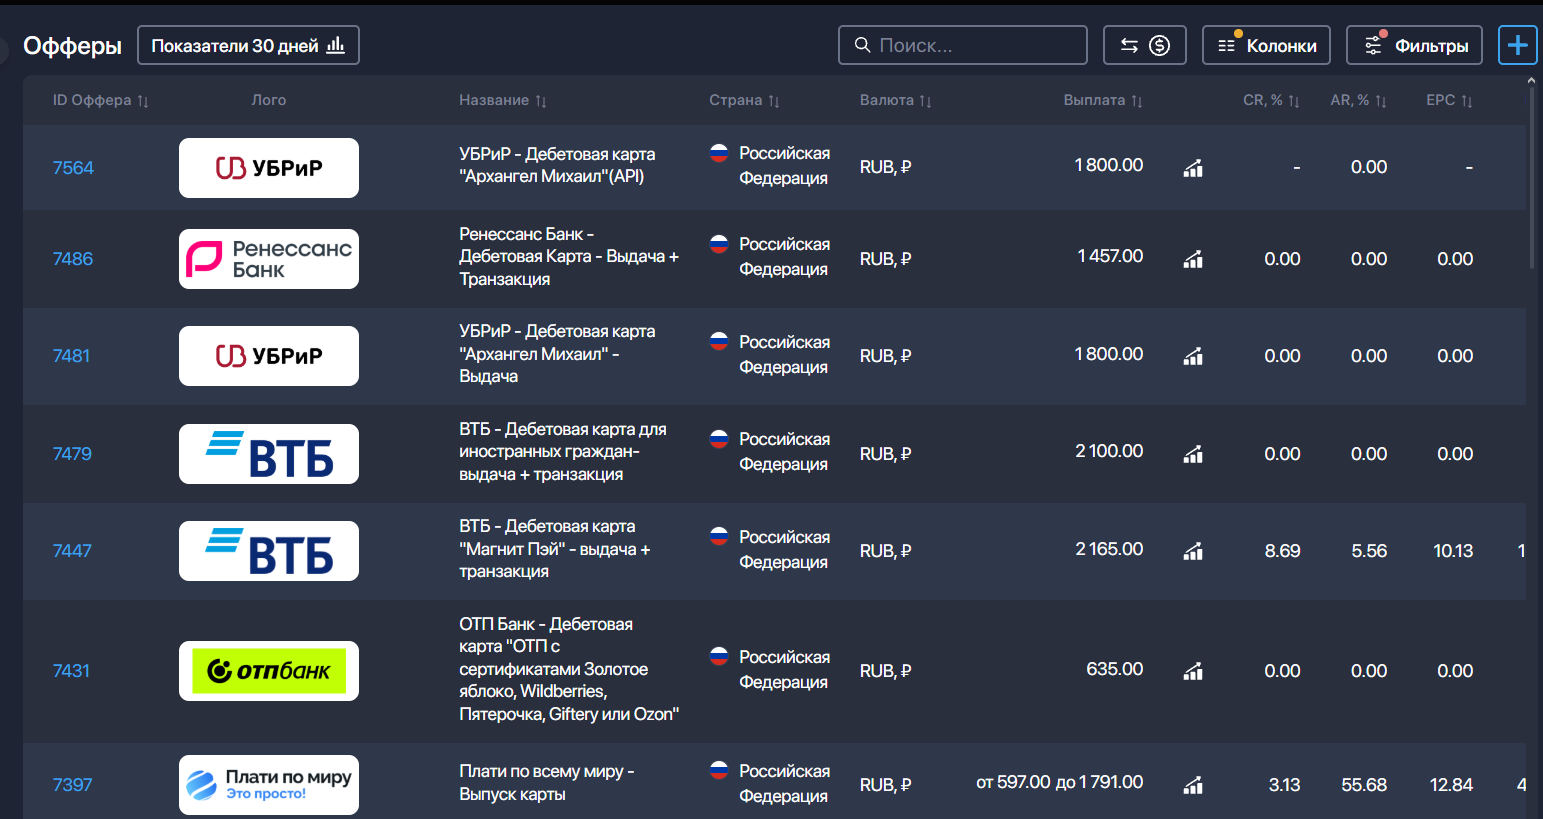The width and height of the screenshot is (1543, 819).
Task: Open offer ID 7481 link
Action: 71,356
